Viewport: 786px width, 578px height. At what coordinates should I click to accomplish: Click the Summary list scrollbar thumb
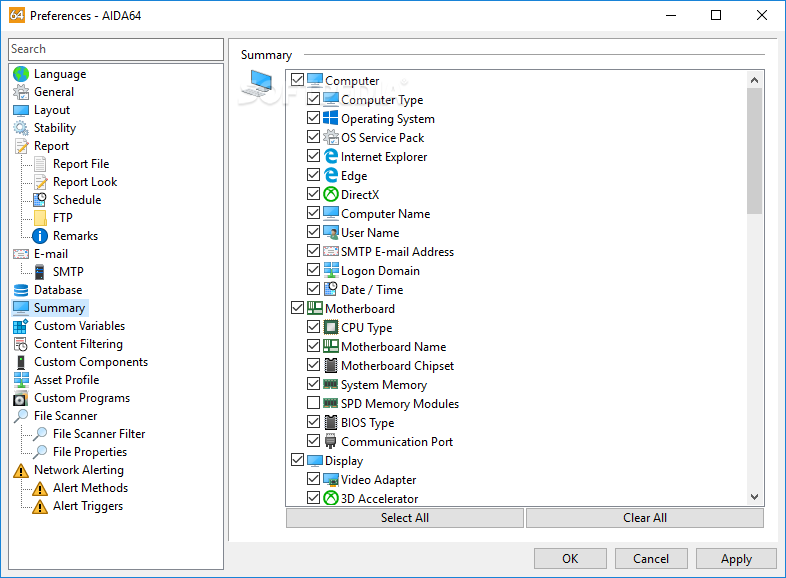[754, 151]
